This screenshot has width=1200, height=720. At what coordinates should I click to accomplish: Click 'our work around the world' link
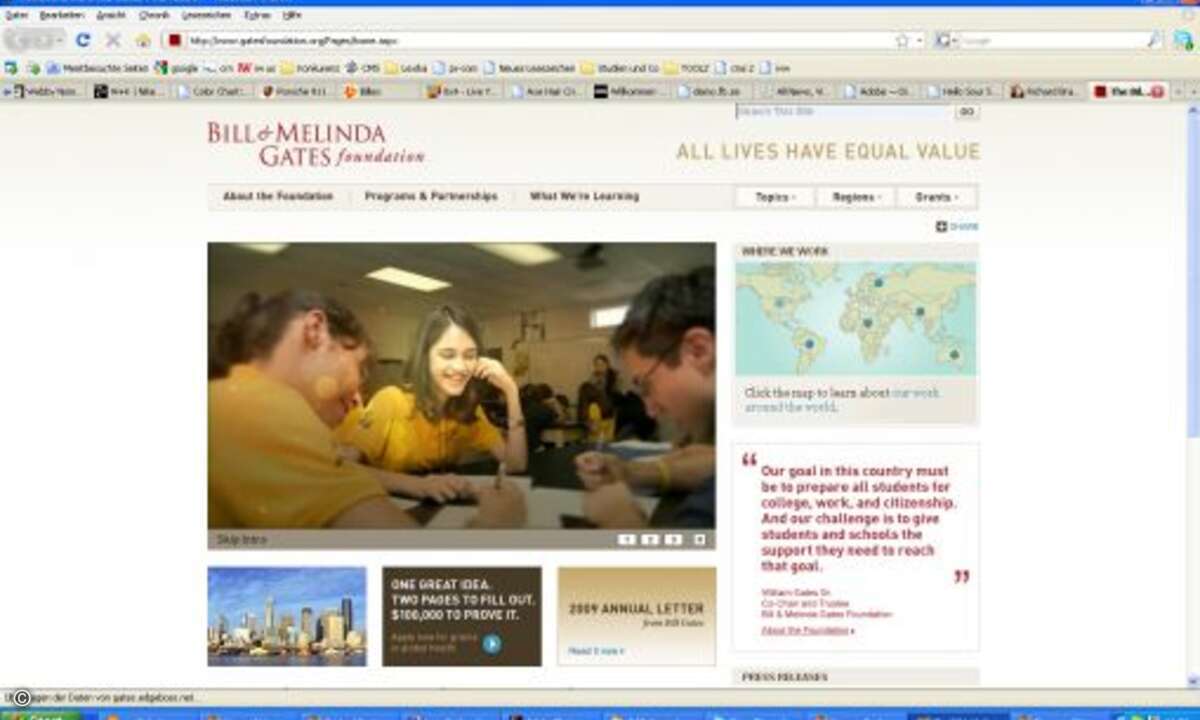point(842,401)
